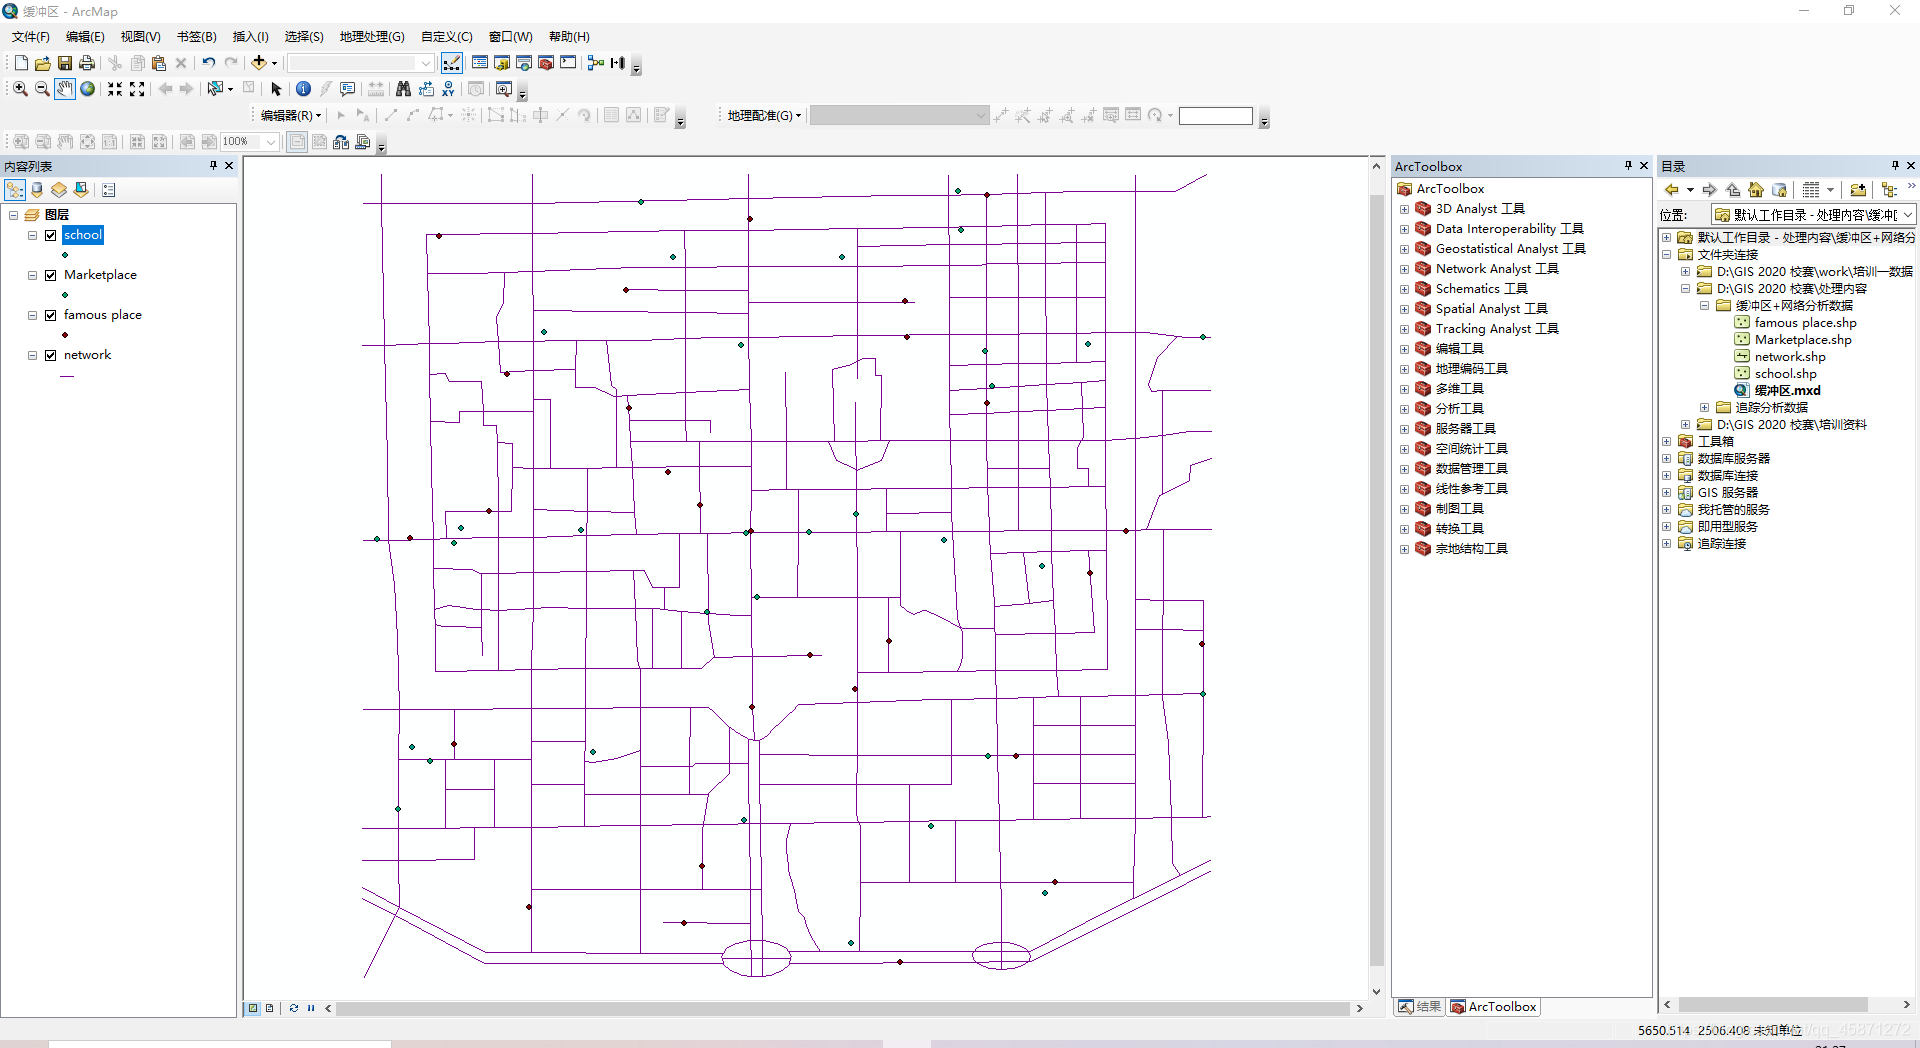This screenshot has height=1048, width=1920.
Task: Switch to List By Visibility view
Action: [59, 190]
